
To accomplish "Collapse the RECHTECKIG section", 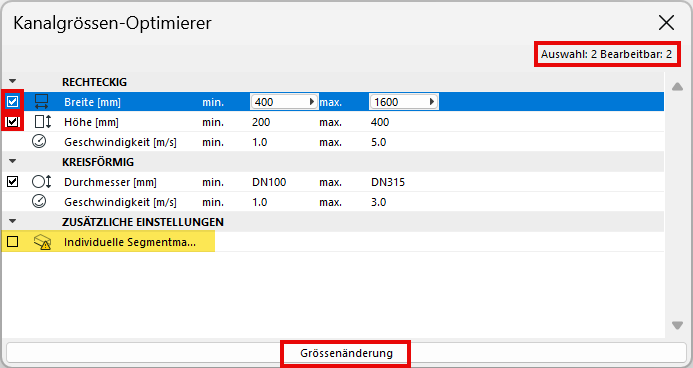I will [x=12, y=81].
